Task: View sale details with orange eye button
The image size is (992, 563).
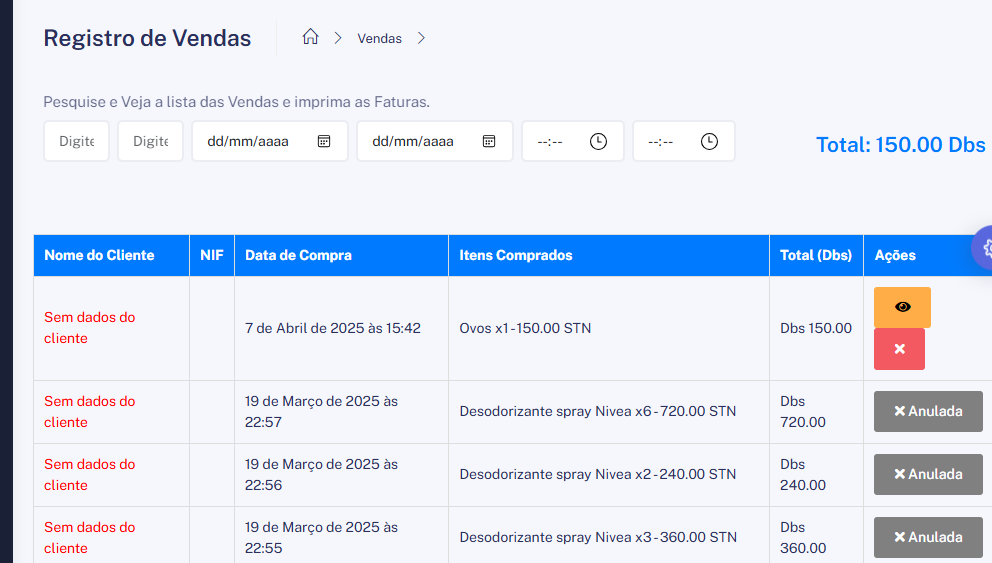Action: pyautogui.click(x=902, y=307)
